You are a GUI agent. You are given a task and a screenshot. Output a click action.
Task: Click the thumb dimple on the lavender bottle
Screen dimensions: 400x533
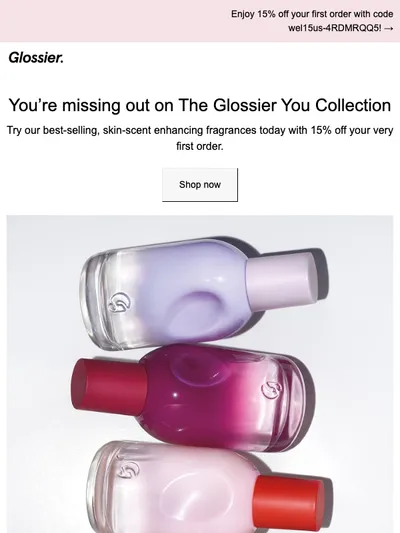pos(201,311)
